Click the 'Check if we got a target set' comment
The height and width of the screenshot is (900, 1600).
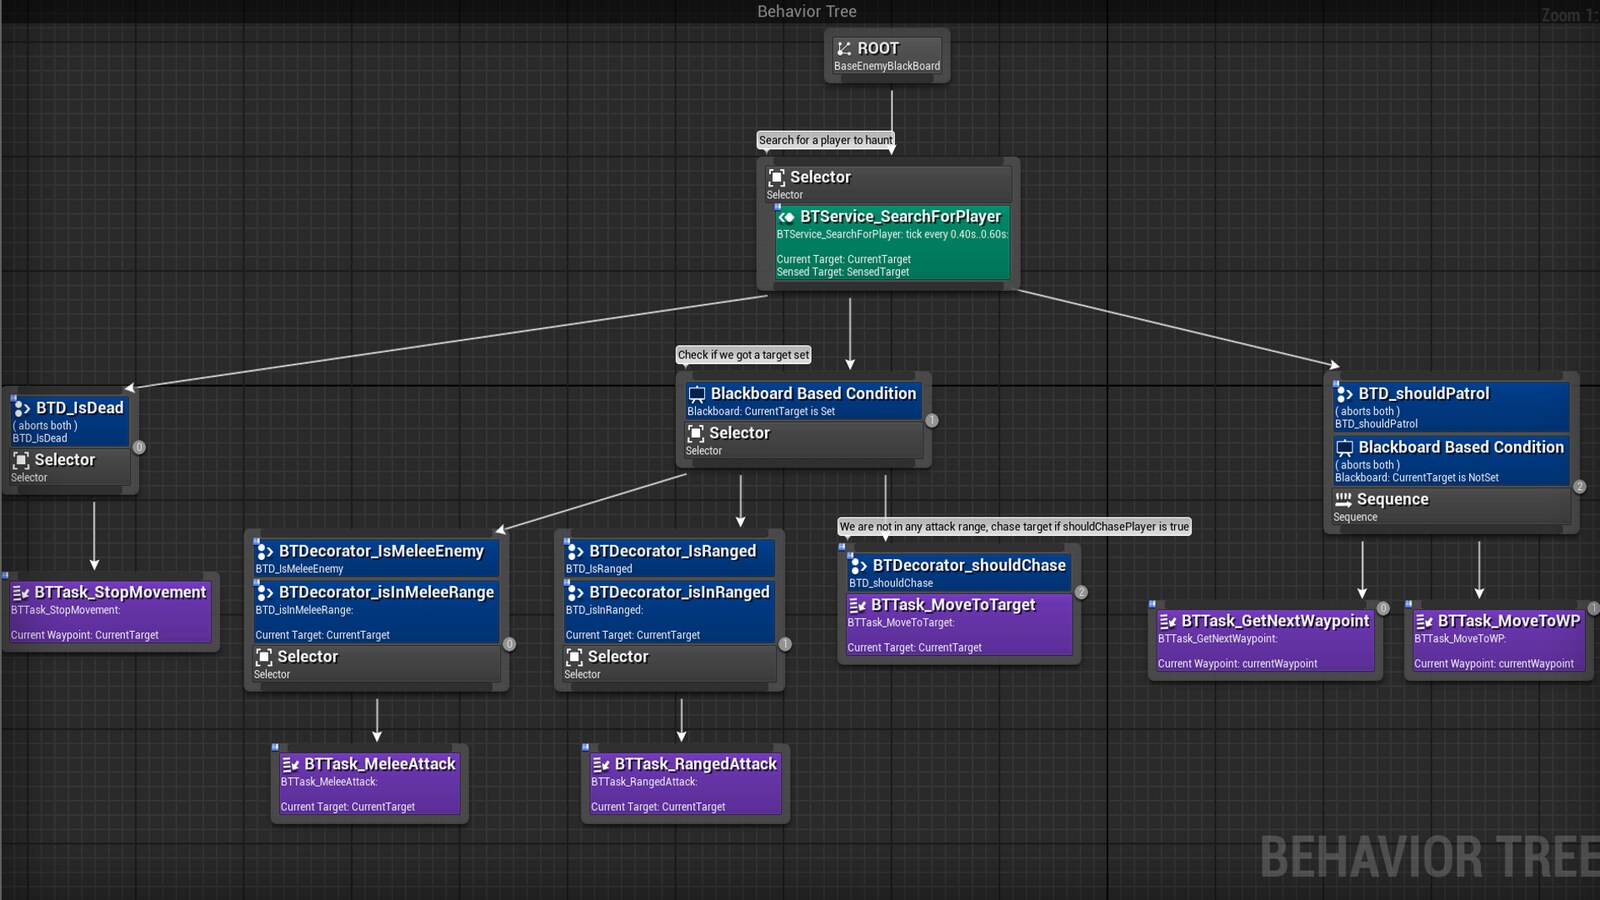point(744,355)
